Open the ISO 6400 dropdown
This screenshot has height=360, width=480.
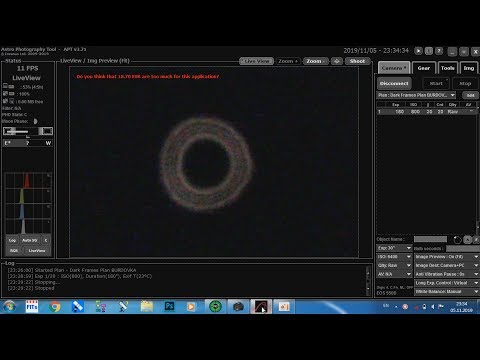(x=394, y=257)
